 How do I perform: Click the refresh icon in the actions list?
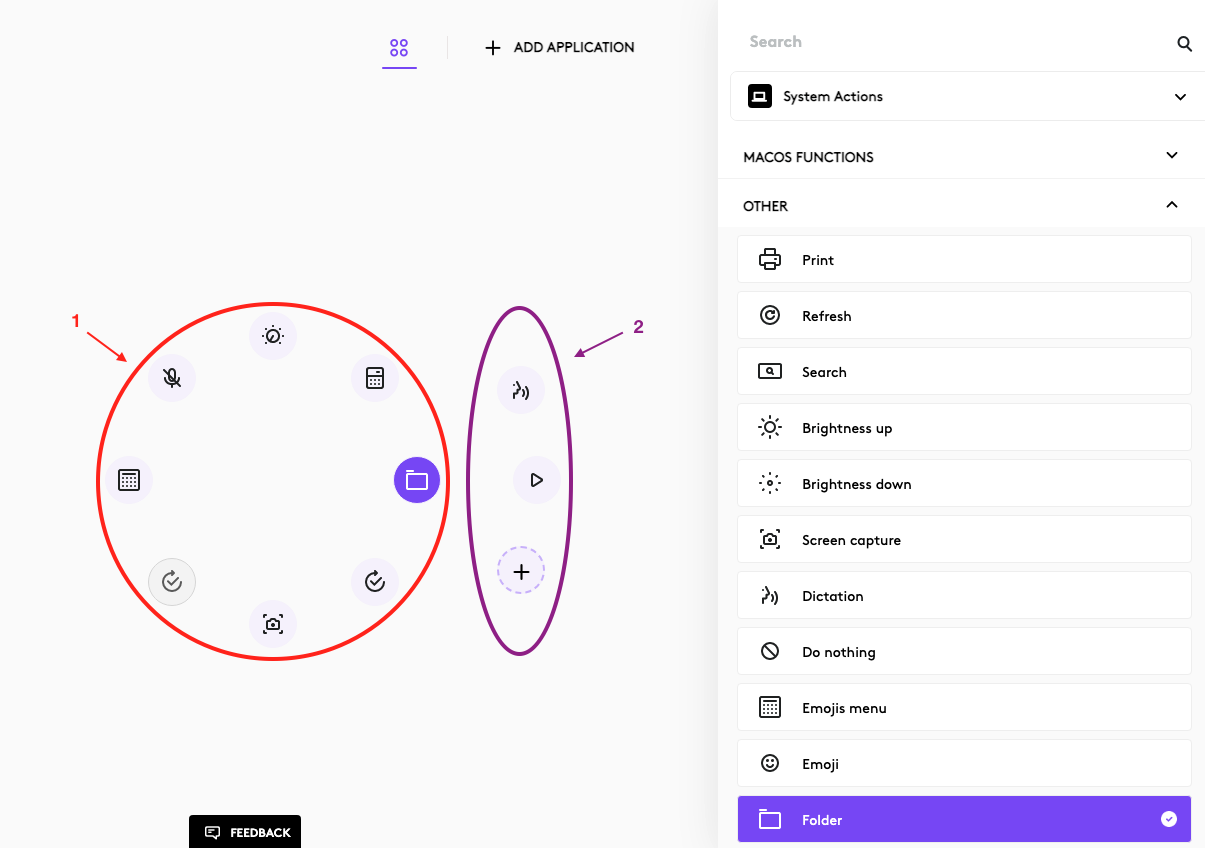(x=769, y=315)
